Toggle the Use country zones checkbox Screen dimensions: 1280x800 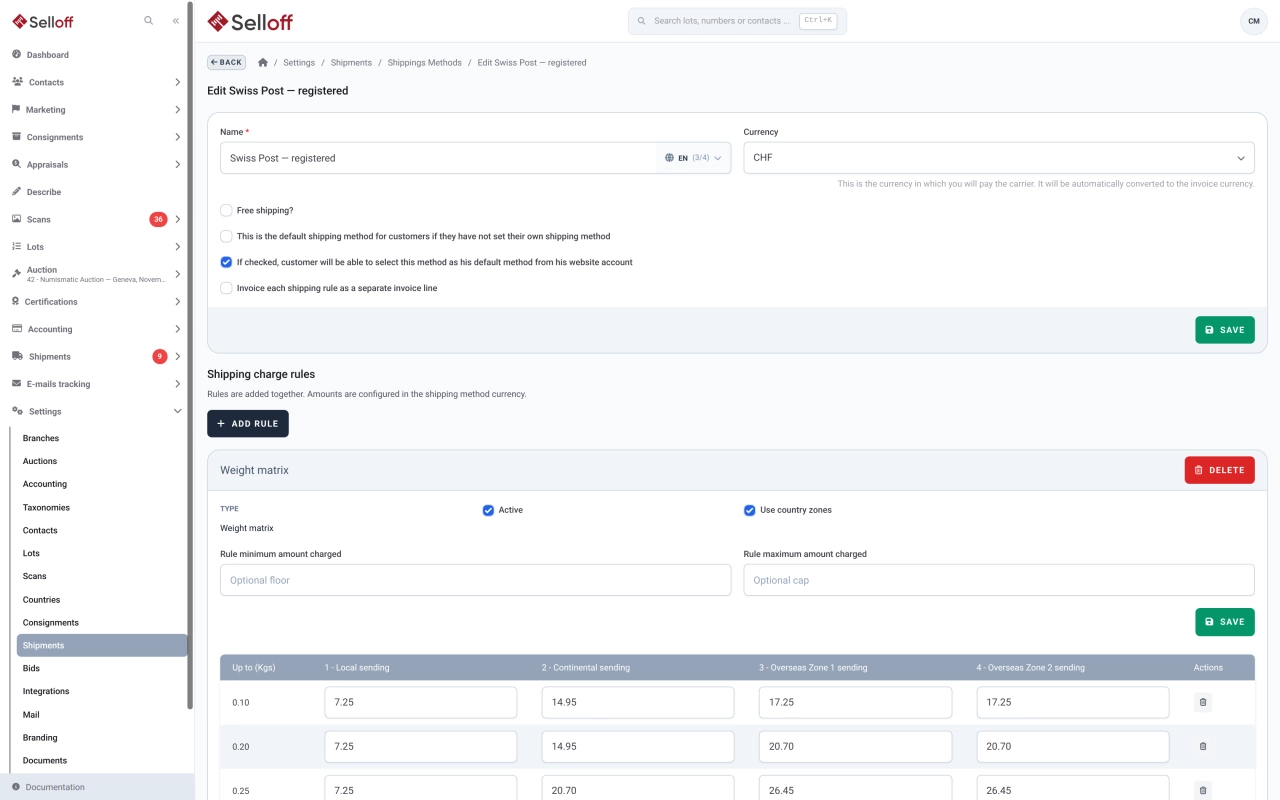pos(750,510)
